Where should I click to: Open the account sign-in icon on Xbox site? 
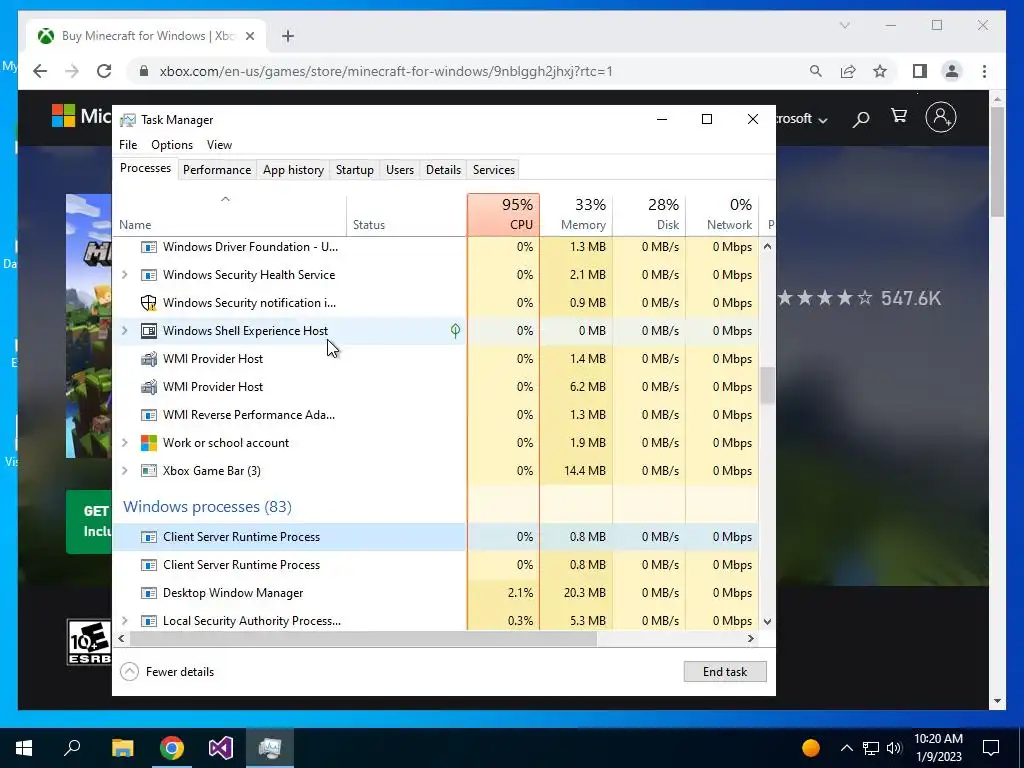940,118
